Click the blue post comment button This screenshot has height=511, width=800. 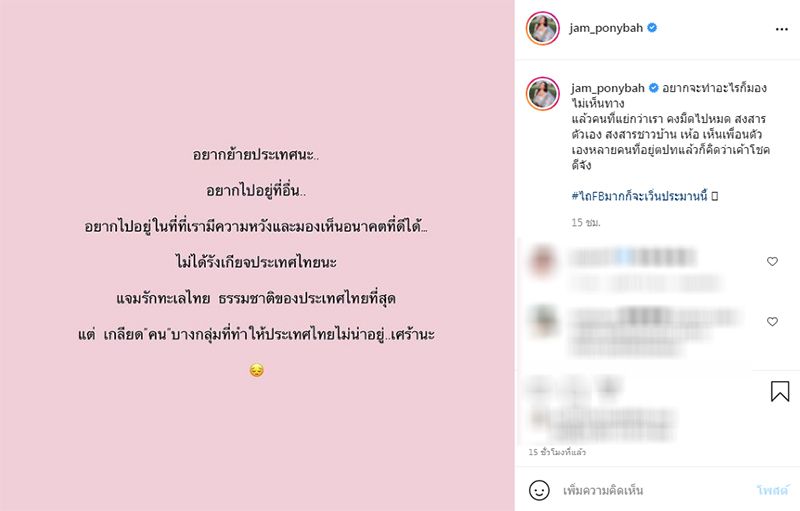click(772, 490)
